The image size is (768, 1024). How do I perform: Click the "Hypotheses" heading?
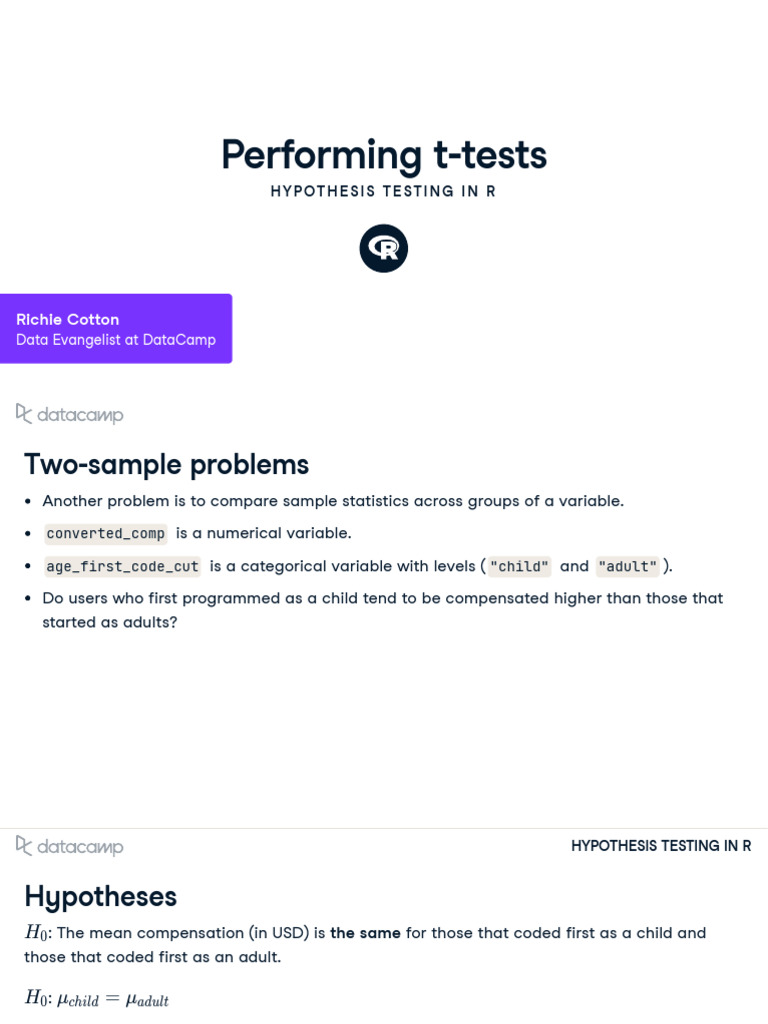tap(100, 896)
